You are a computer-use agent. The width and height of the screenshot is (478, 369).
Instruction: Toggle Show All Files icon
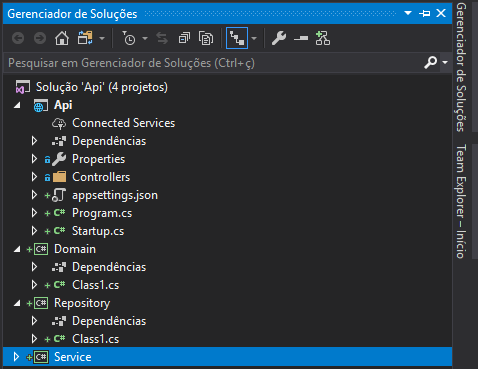(x=206, y=38)
